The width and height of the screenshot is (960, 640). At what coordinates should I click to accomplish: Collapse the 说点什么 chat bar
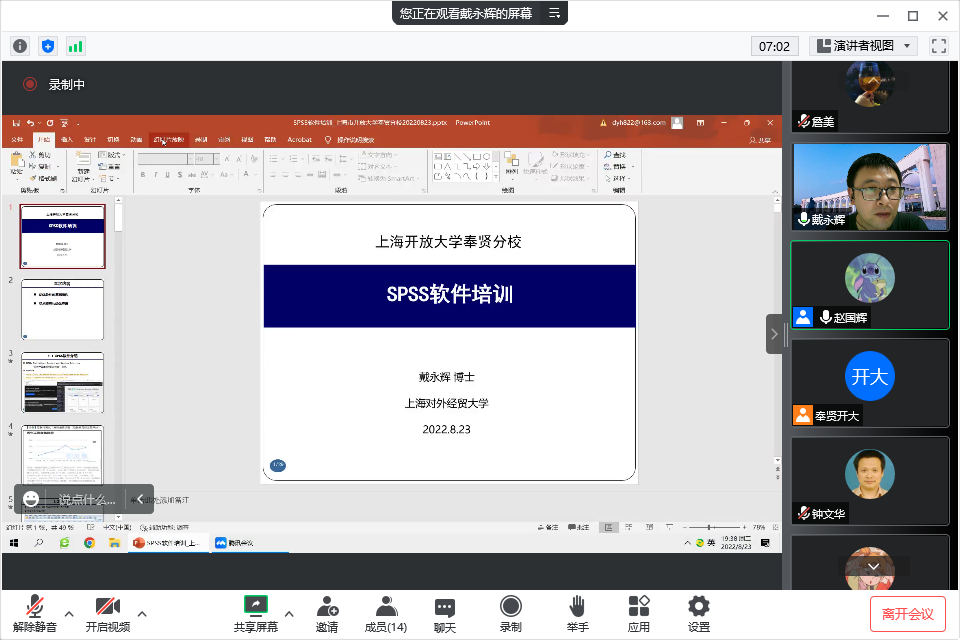tap(140, 499)
